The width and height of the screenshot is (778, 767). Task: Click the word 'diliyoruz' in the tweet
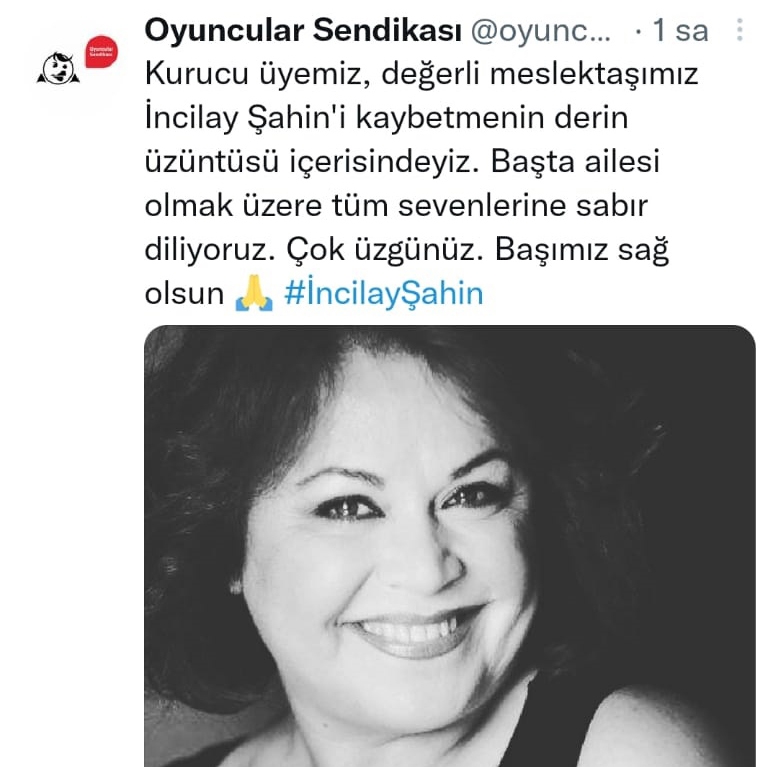pos(210,250)
